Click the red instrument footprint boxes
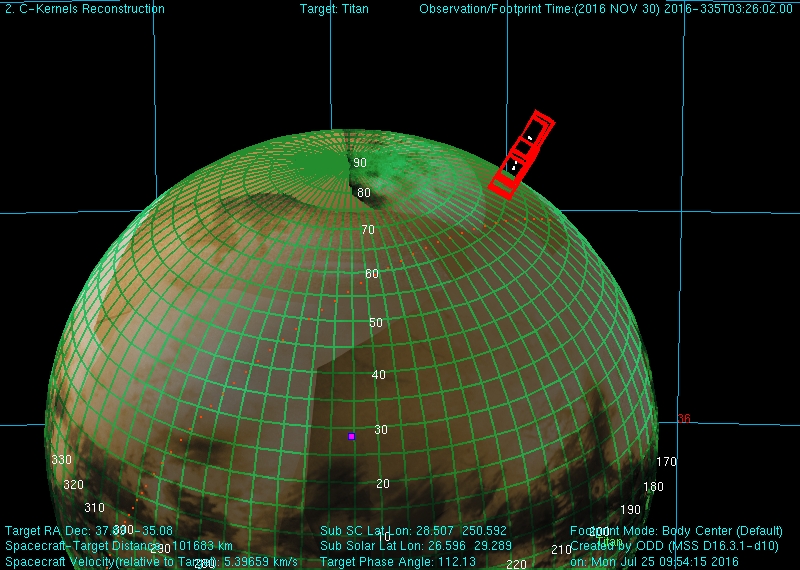This screenshot has width=800, height=570. coord(521,154)
